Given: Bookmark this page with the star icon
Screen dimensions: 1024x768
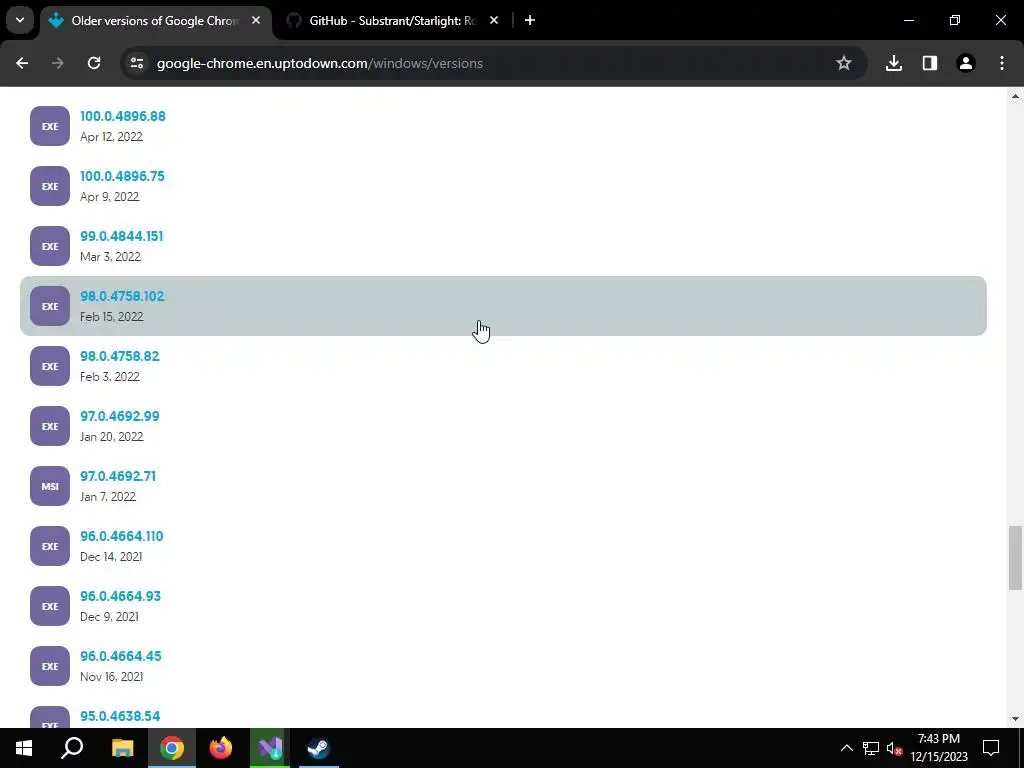Looking at the screenshot, I should 844,63.
